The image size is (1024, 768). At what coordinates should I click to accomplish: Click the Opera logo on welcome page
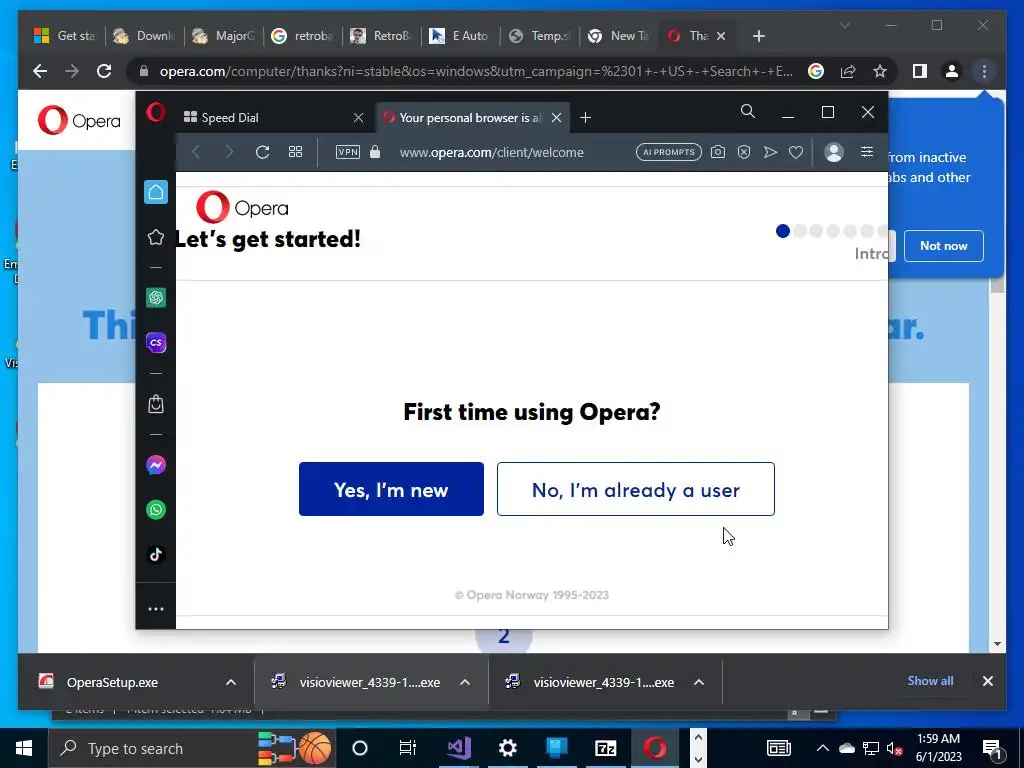[242, 207]
